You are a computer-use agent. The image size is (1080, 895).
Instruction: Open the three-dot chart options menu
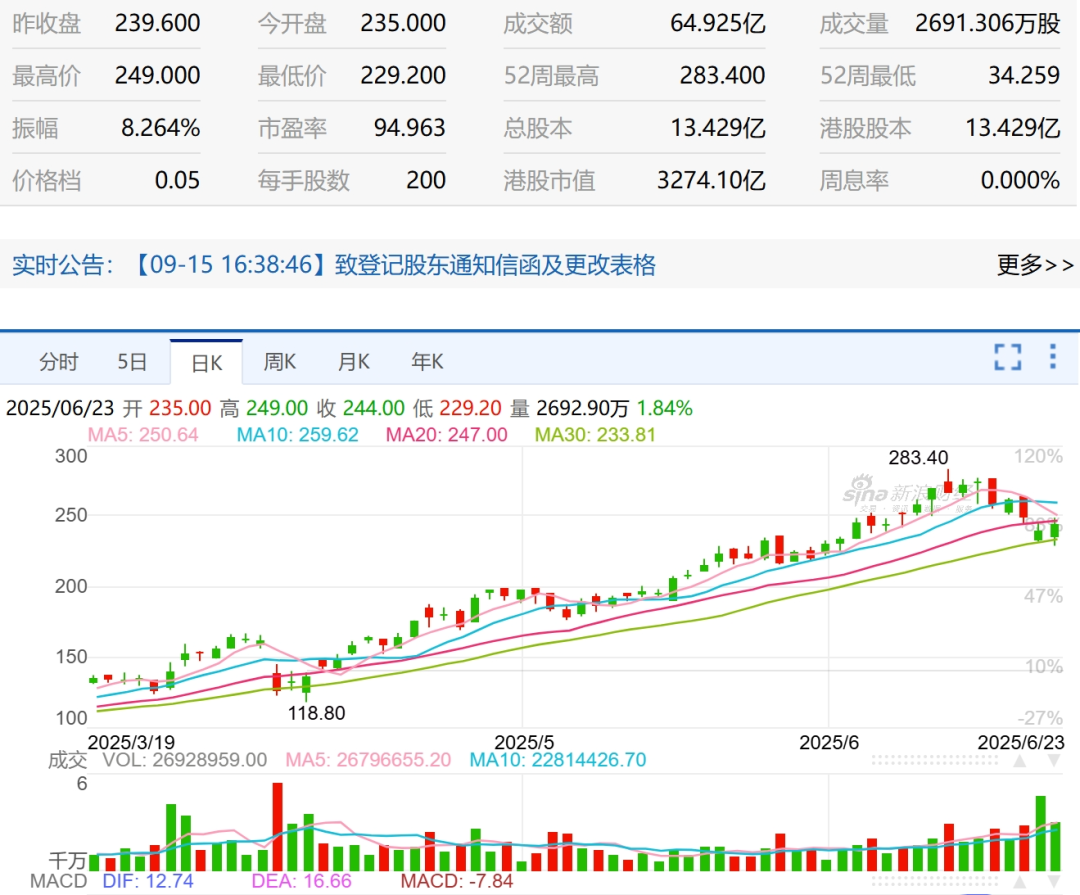point(1052,356)
